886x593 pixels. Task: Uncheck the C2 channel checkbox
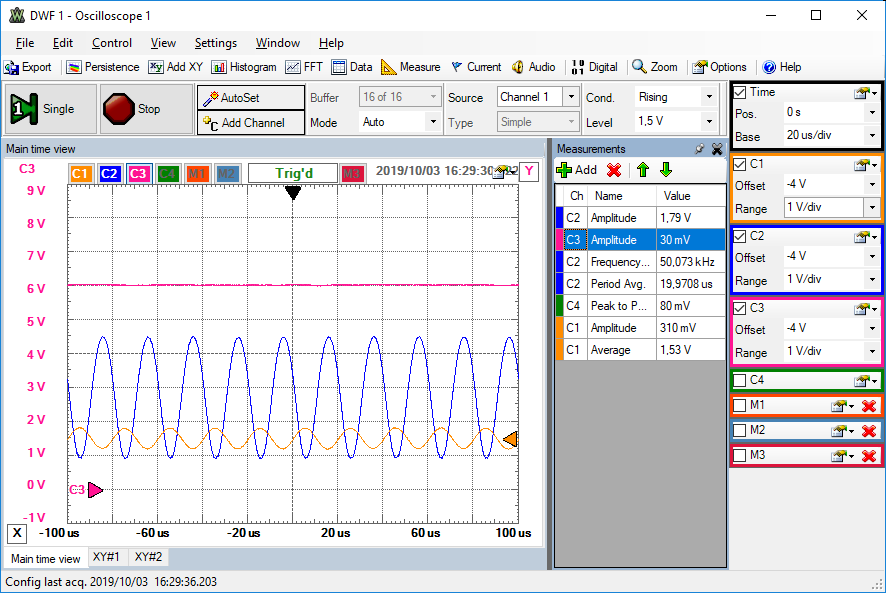740,236
